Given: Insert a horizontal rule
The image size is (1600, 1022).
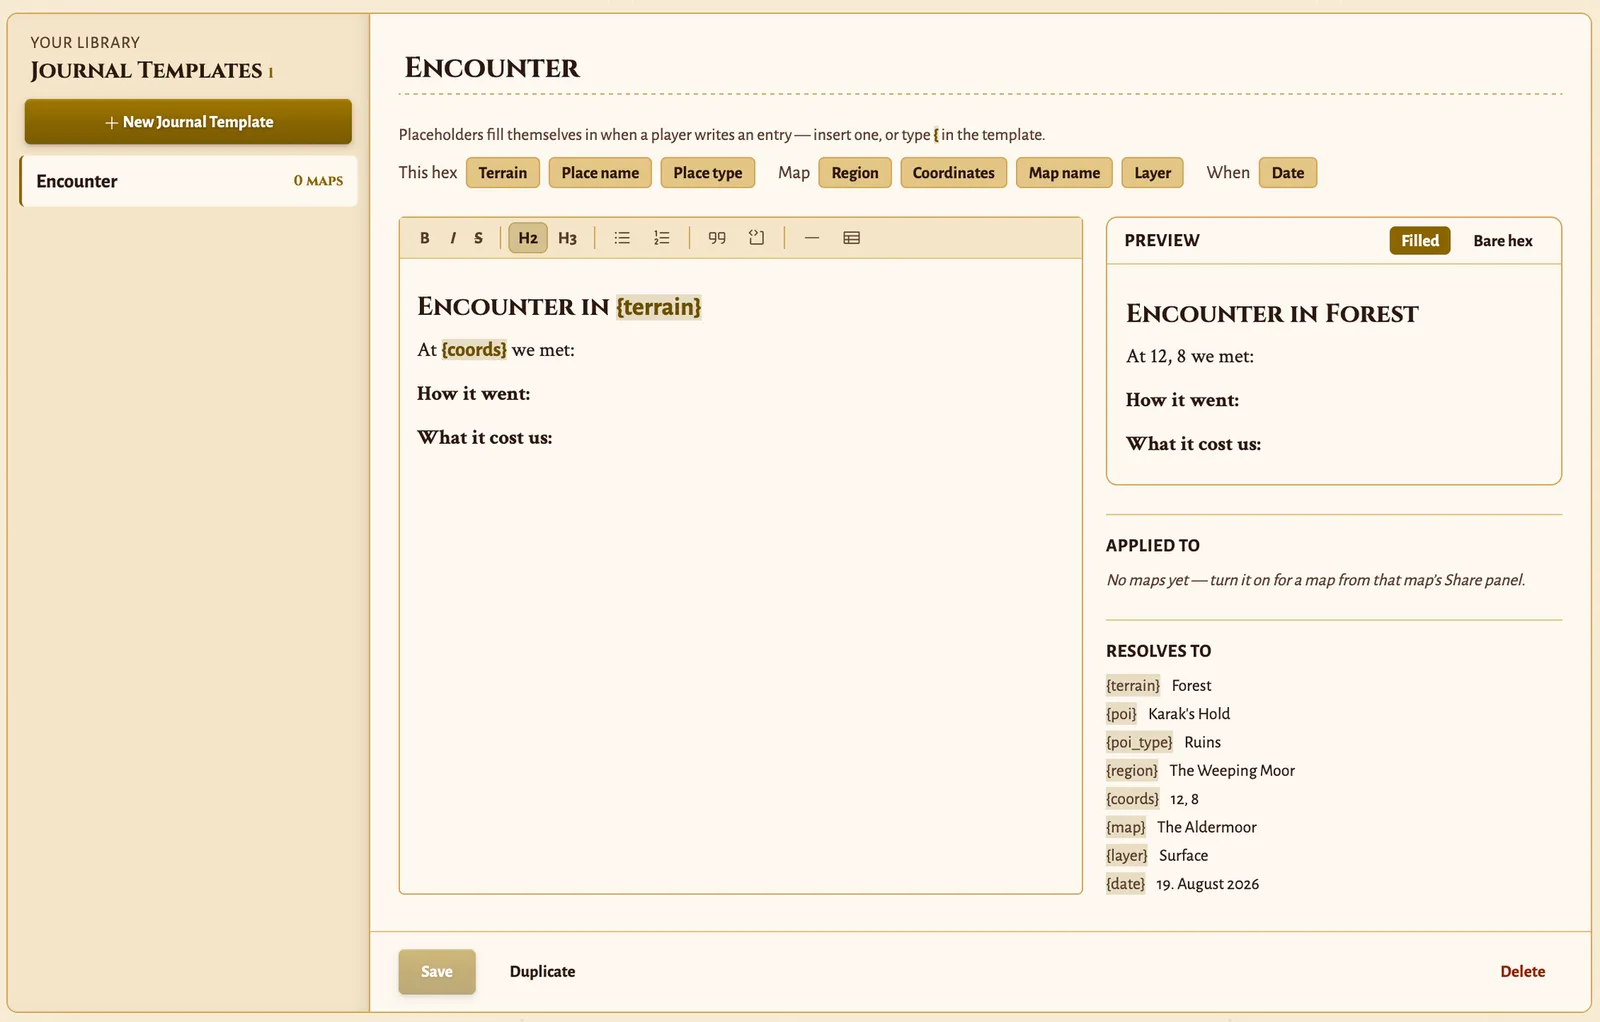Looking at the screenshot, I should (812, 238).
